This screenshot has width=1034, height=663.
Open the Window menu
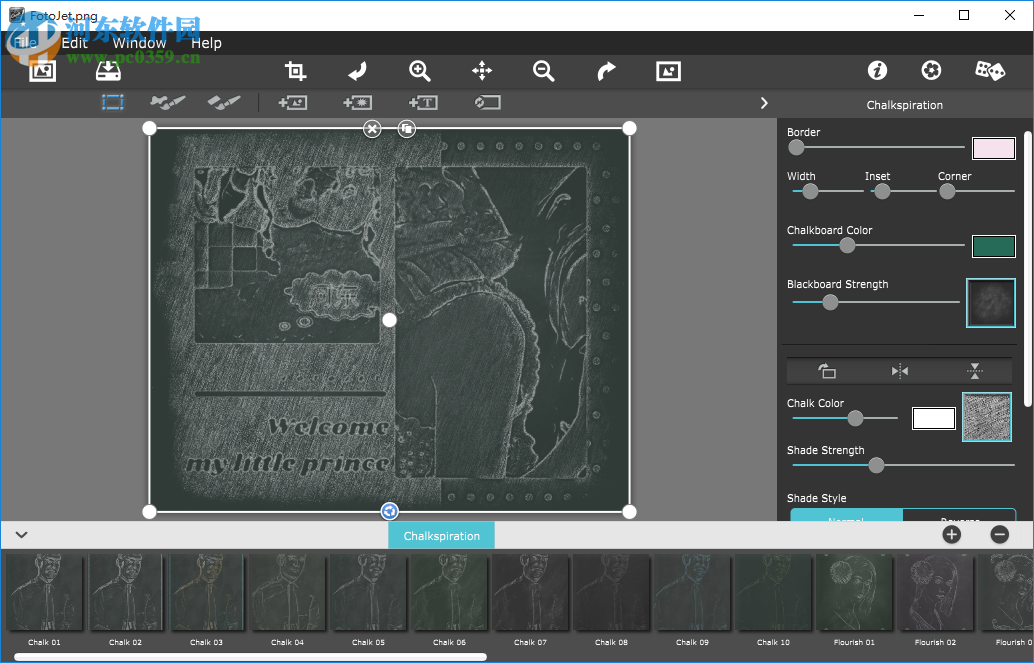pos(139,43)
